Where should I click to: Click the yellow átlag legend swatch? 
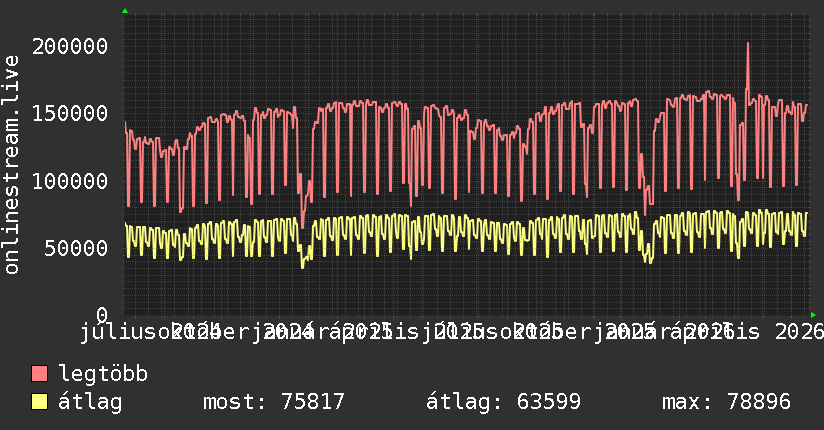39,401
